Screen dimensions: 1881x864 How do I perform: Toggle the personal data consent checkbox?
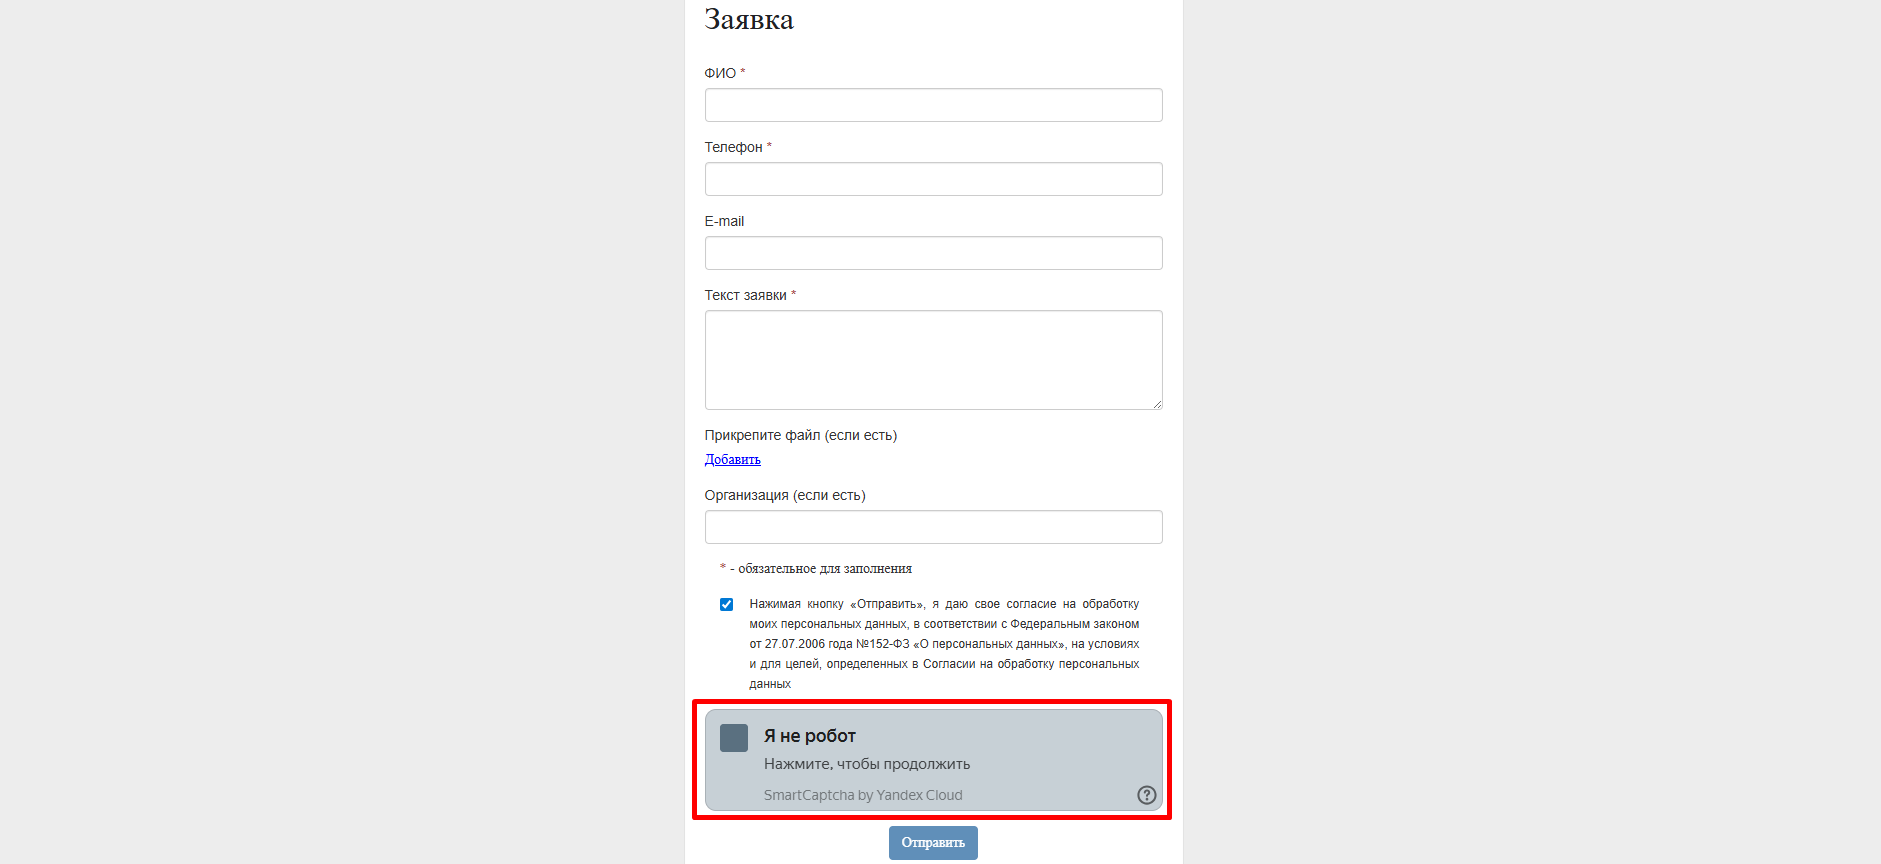(x=726, y=604)
